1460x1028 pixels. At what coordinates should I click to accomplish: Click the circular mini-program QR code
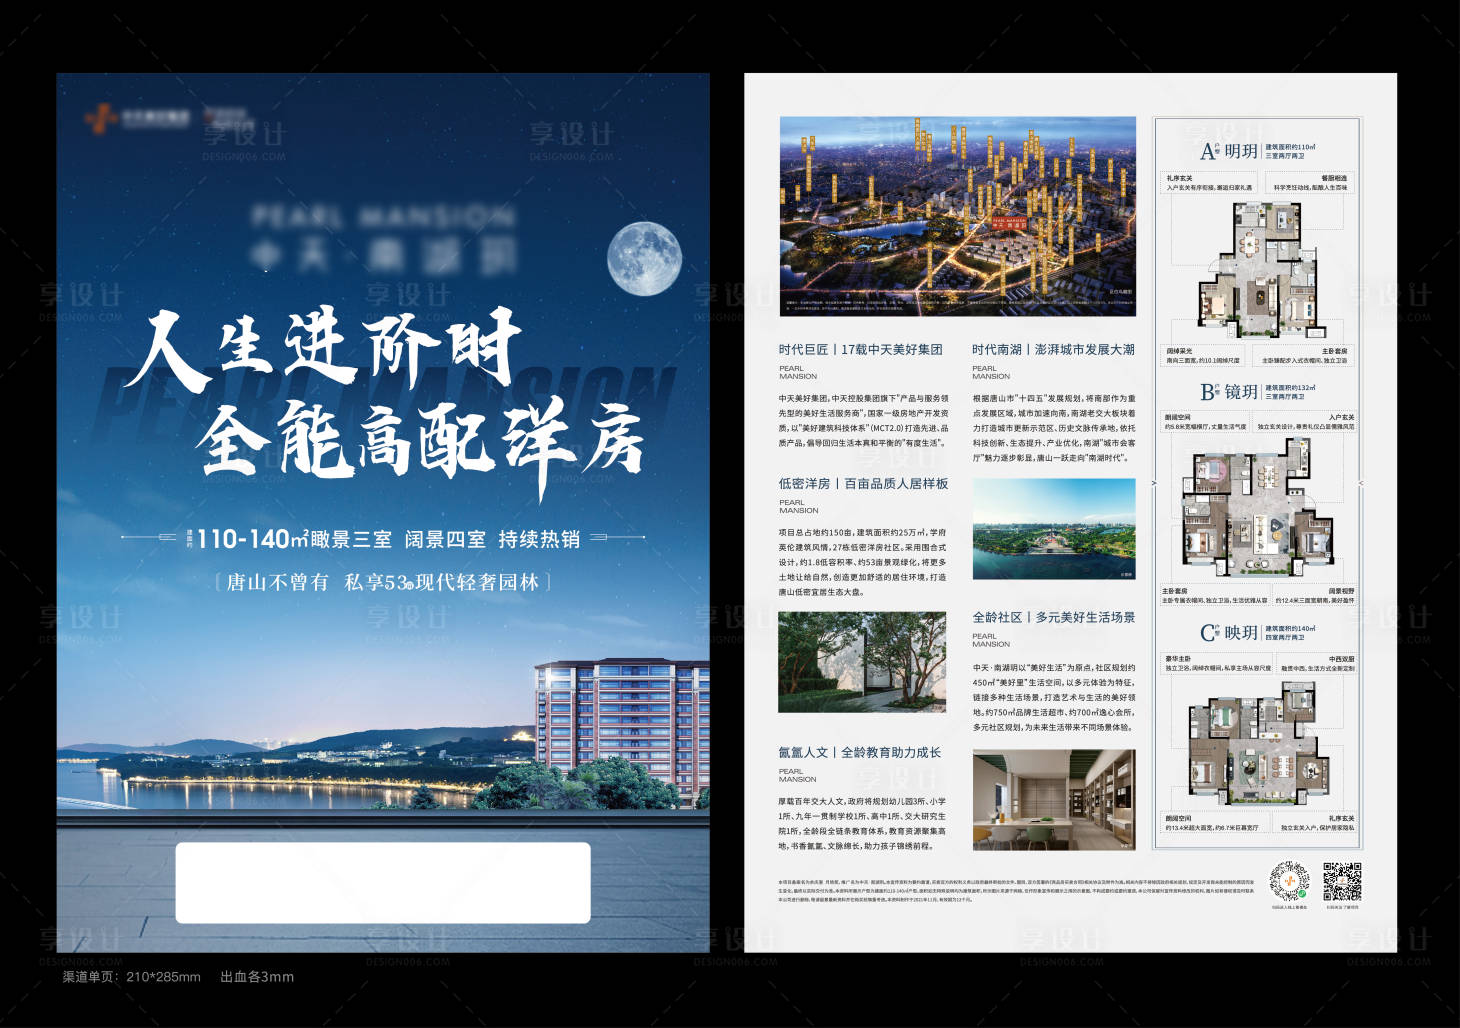pyautogui.click(x=1289, y=880)
